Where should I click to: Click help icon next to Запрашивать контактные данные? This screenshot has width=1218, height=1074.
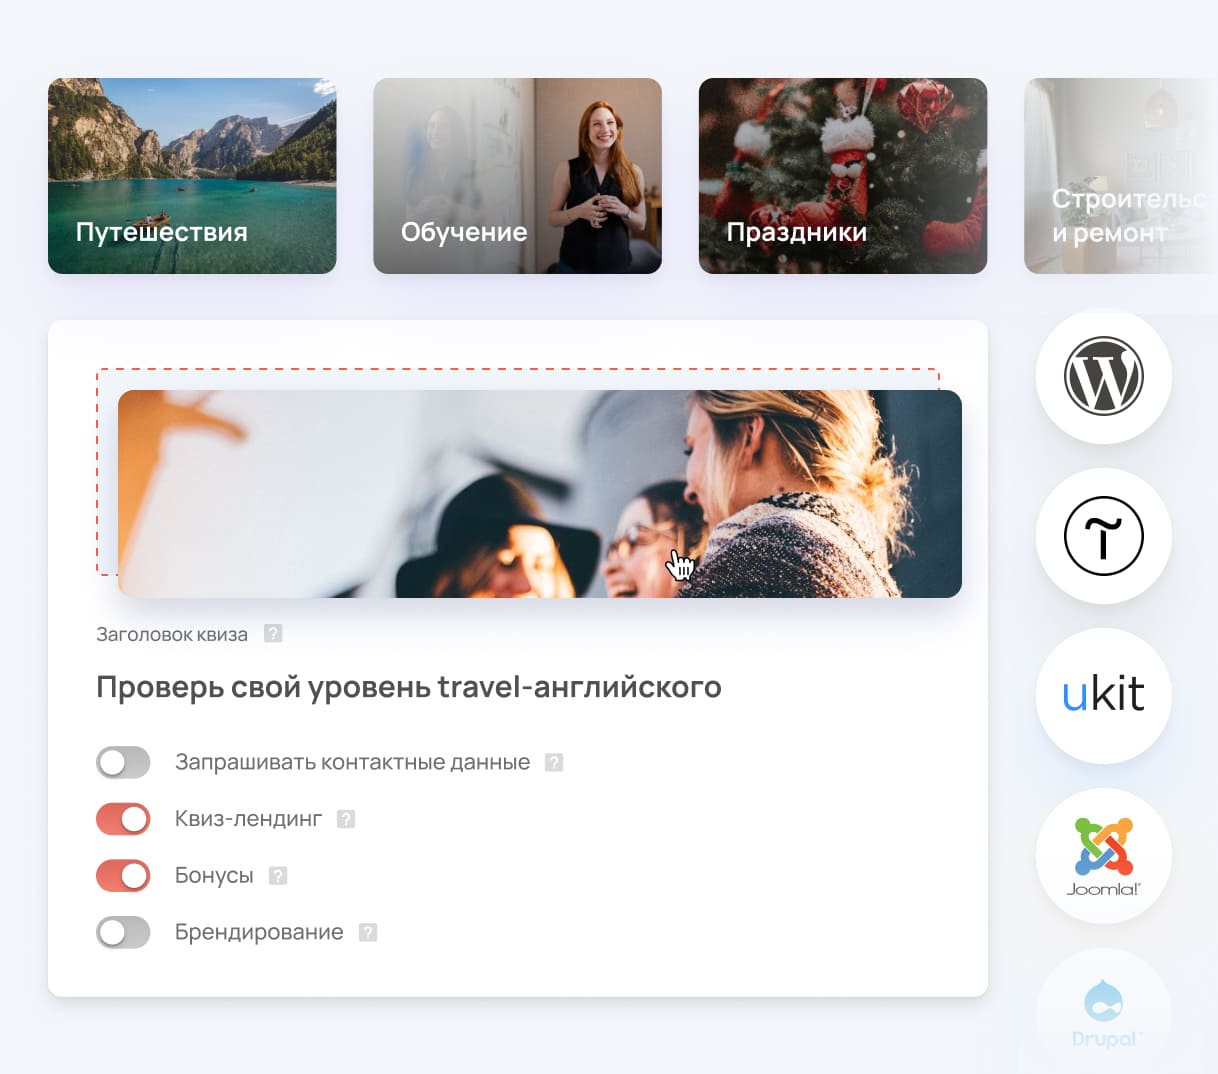pyautogui.click(x=554, y=762)
